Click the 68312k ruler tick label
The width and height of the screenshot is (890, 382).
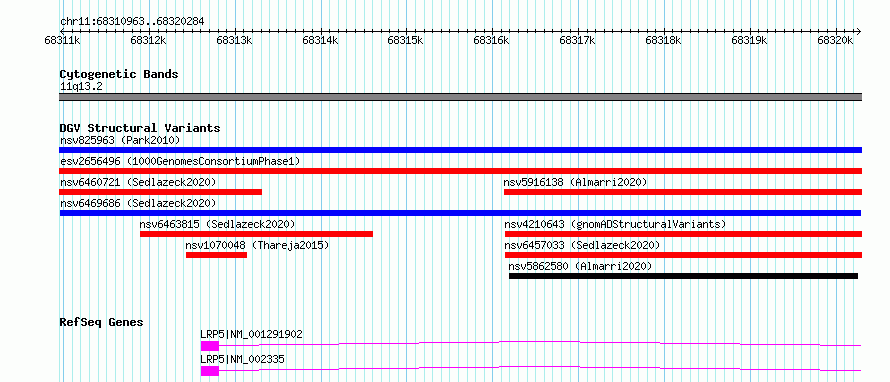click(x=148, y=40)
